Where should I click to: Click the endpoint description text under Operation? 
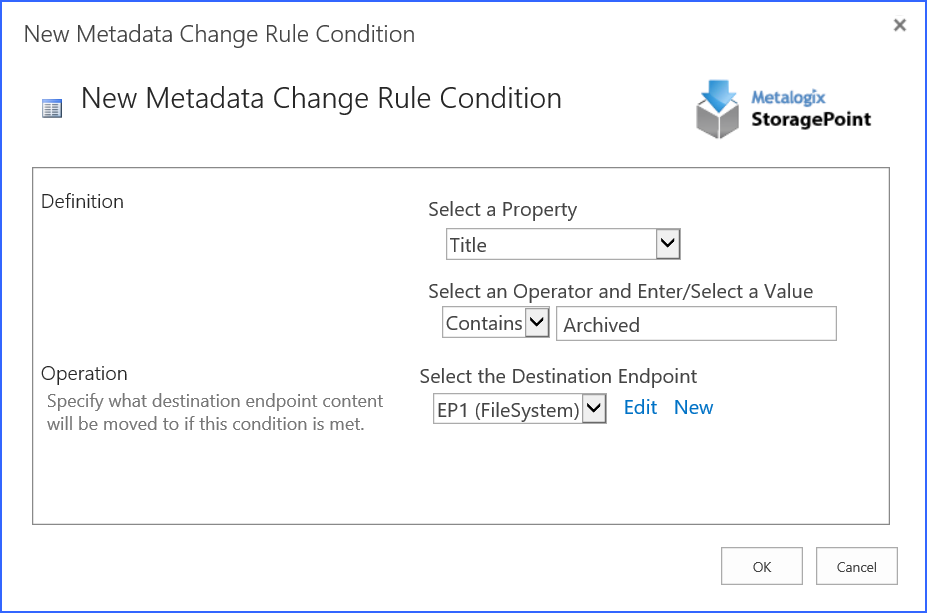[214, 411]
